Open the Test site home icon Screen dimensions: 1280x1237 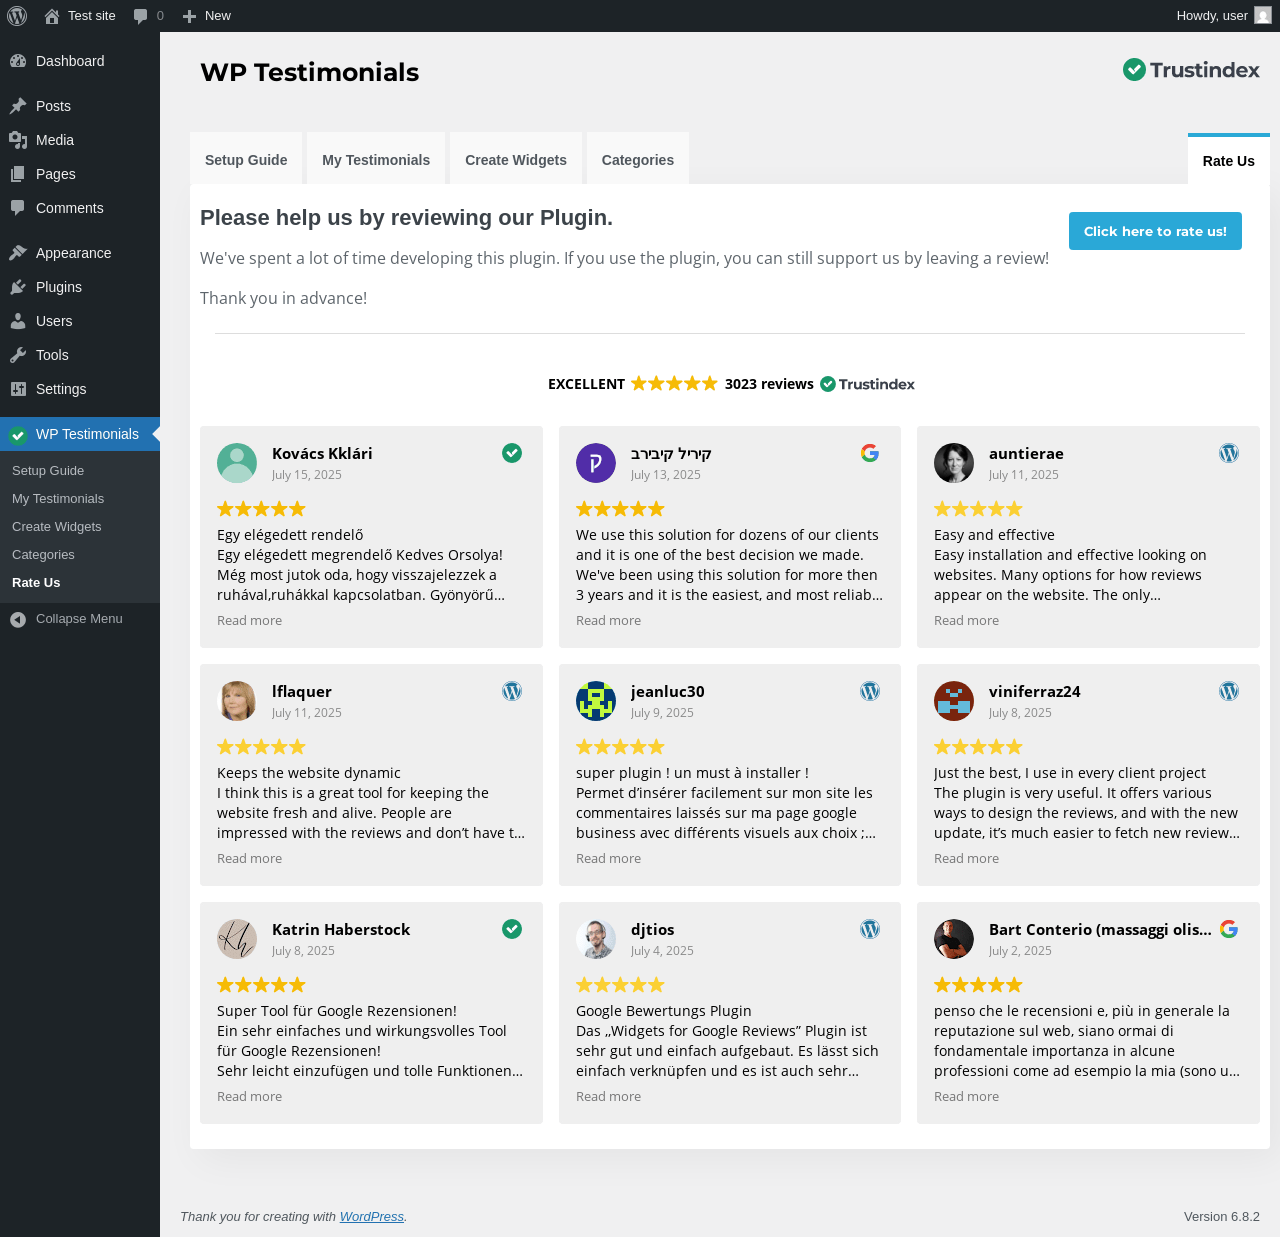[52, 16]
